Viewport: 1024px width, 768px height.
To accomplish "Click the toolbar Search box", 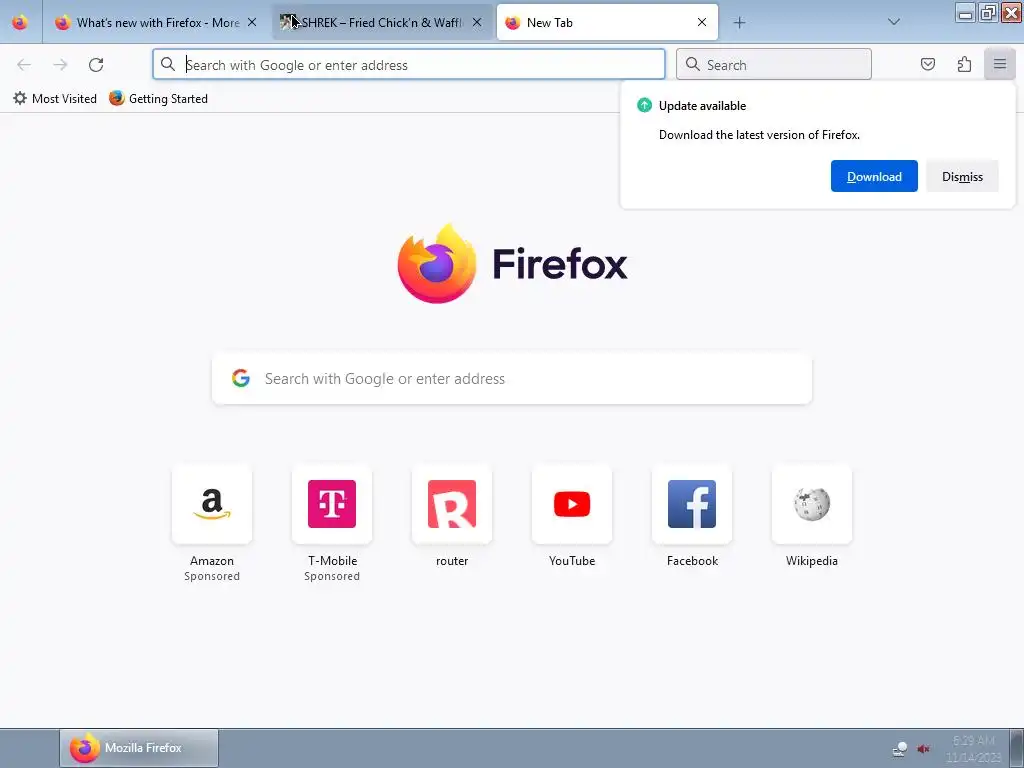I will click(x=774, y=65).
